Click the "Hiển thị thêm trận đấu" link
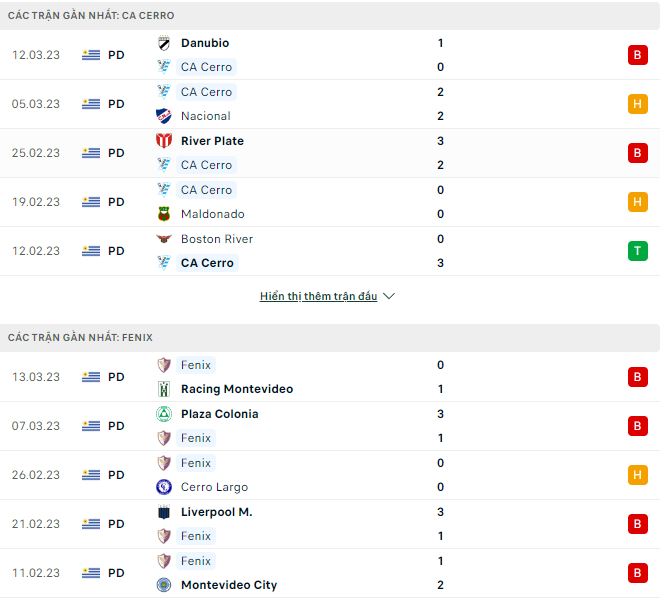This screenshot has width=665, height=600. (x=318, y=297)
